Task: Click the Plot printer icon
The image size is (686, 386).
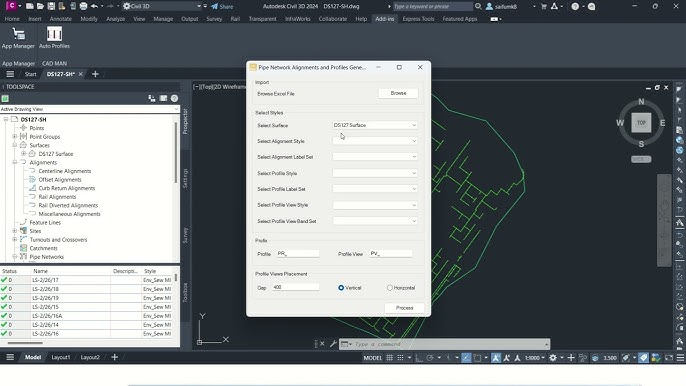Action: [83, 6]
